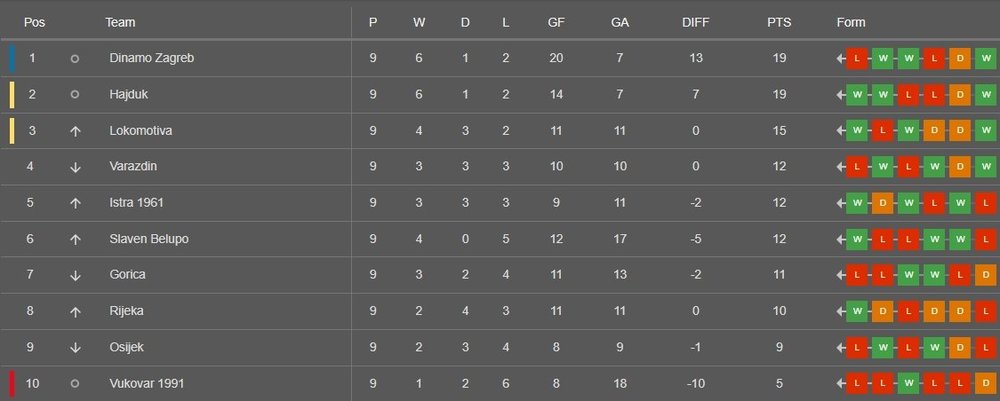Click the red relegation marker beside Vukovar
Image resolution: width=1000 pixels, height=401 pixels.
pos(12,384)
